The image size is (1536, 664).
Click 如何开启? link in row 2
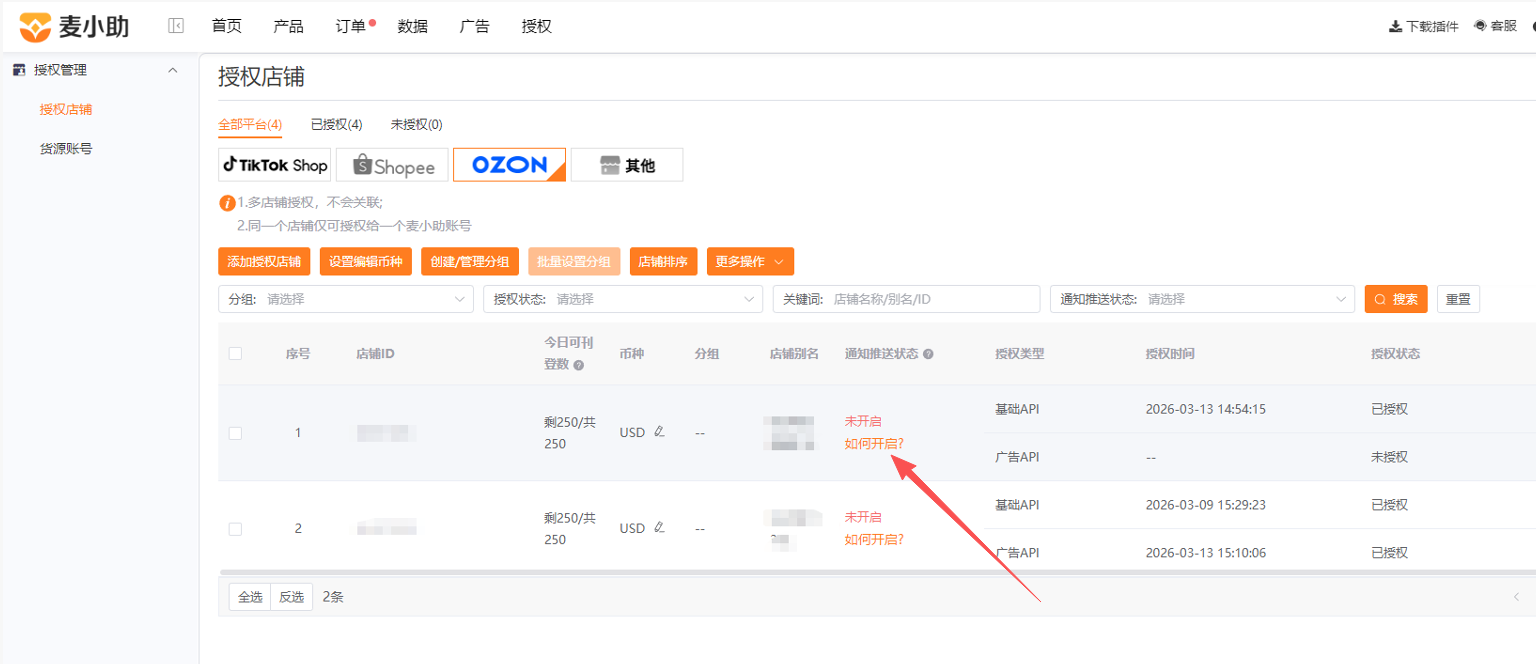click(874, 539)
